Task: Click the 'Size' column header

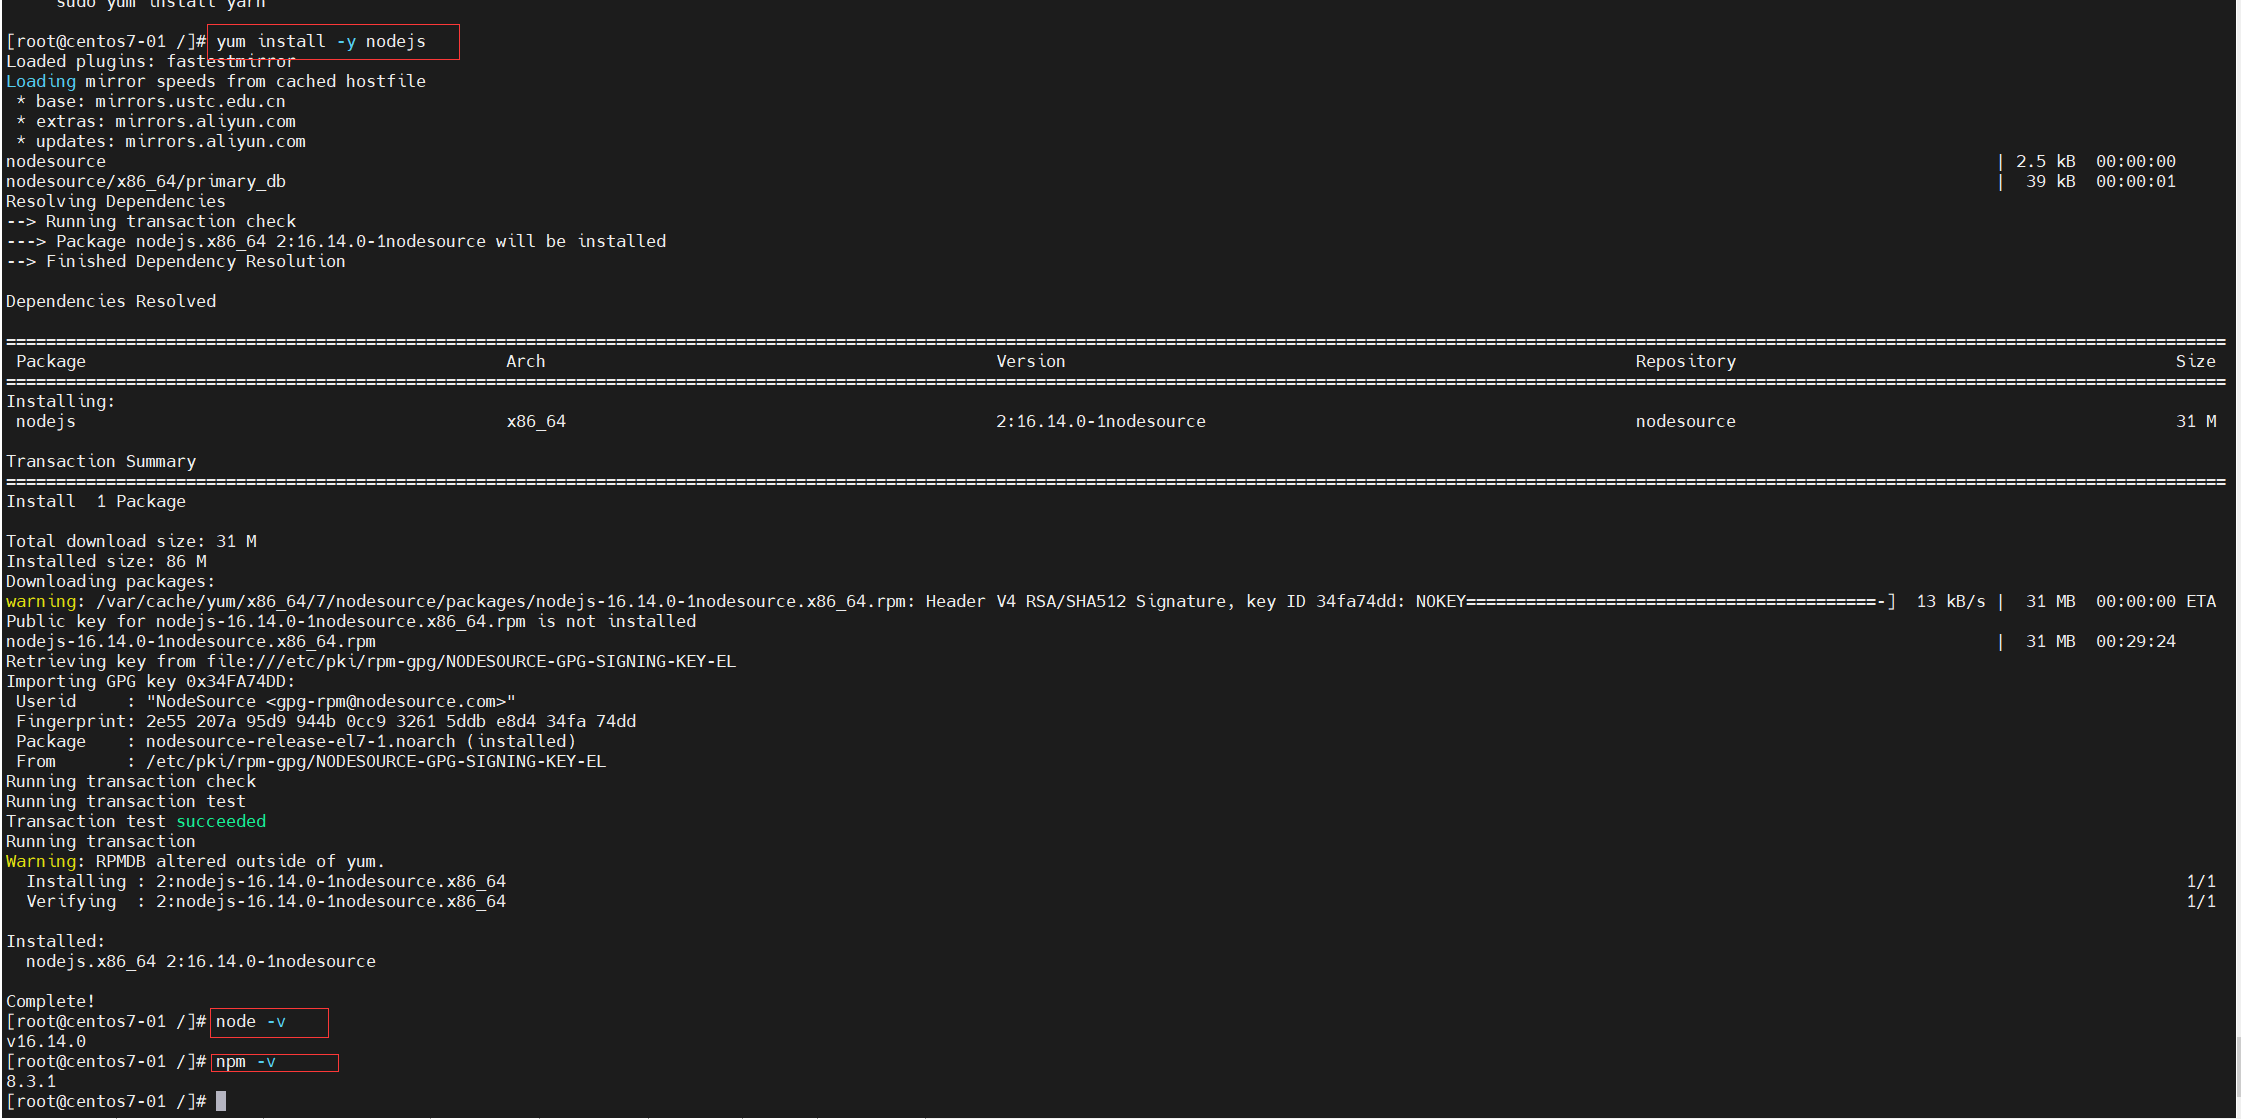Action: coord(2195,361)
